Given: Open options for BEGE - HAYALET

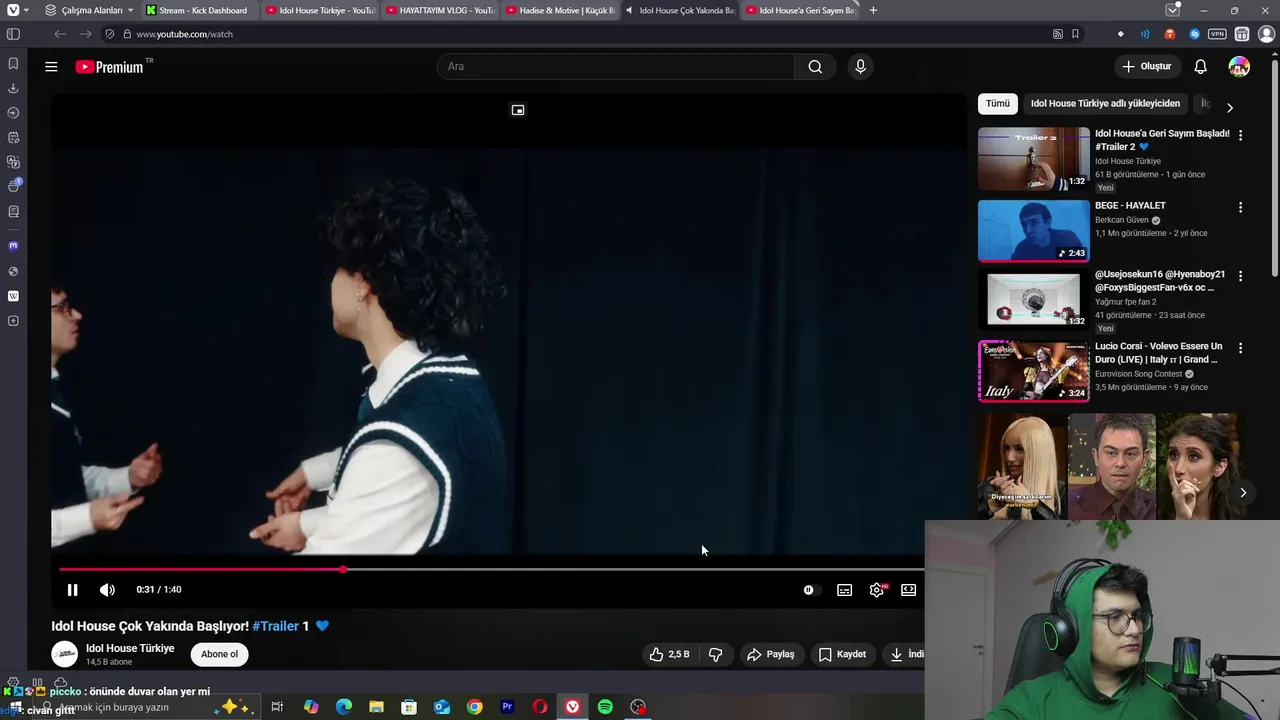Looking at the screenshot, I should coord(1240,207).
